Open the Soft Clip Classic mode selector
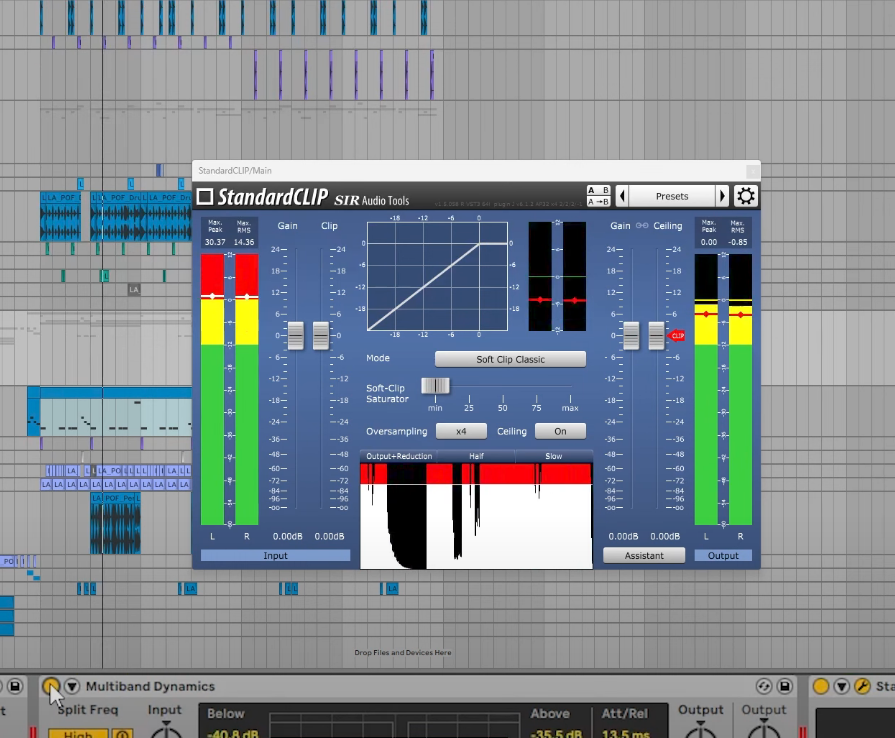Screen dimensions: 895x738 tap(510, 359)
